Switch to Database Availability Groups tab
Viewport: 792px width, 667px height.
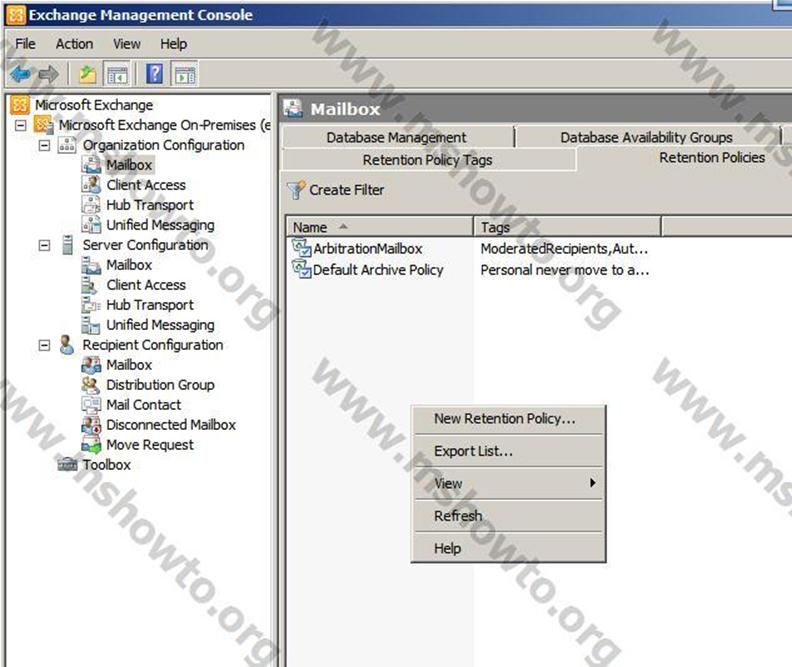[647, 137]
